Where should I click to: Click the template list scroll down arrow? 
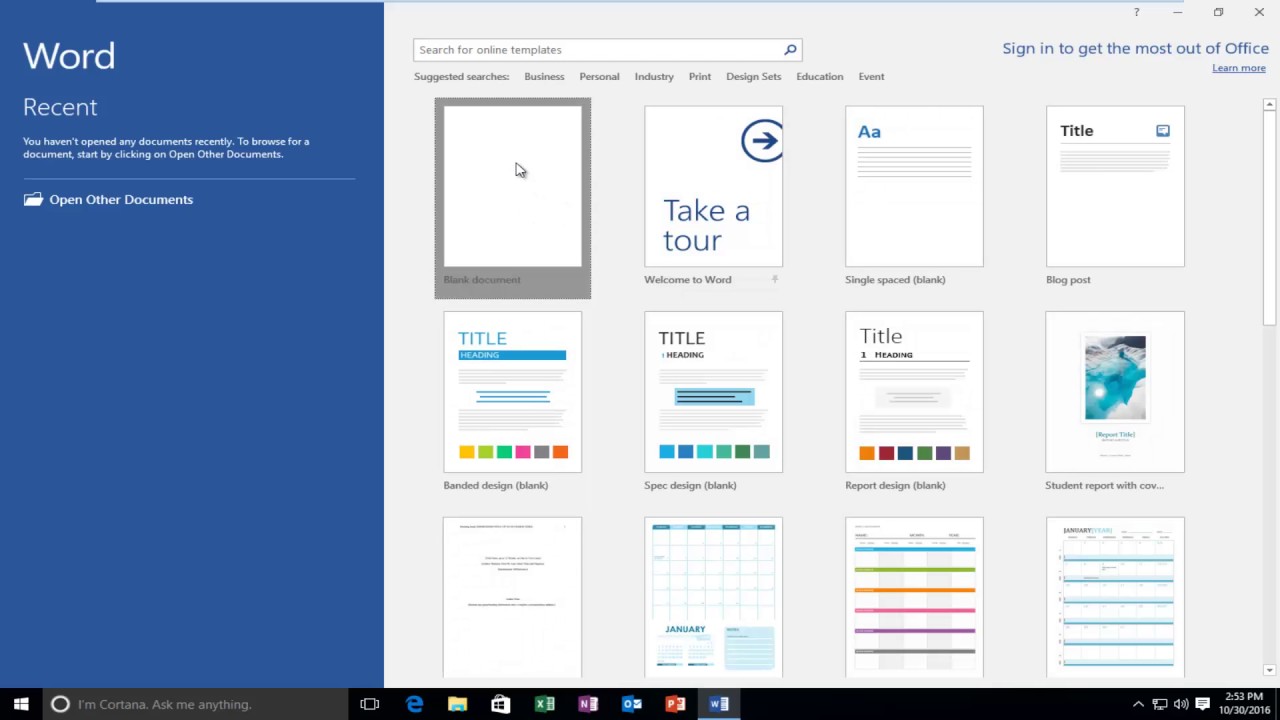click(1269, 670)
